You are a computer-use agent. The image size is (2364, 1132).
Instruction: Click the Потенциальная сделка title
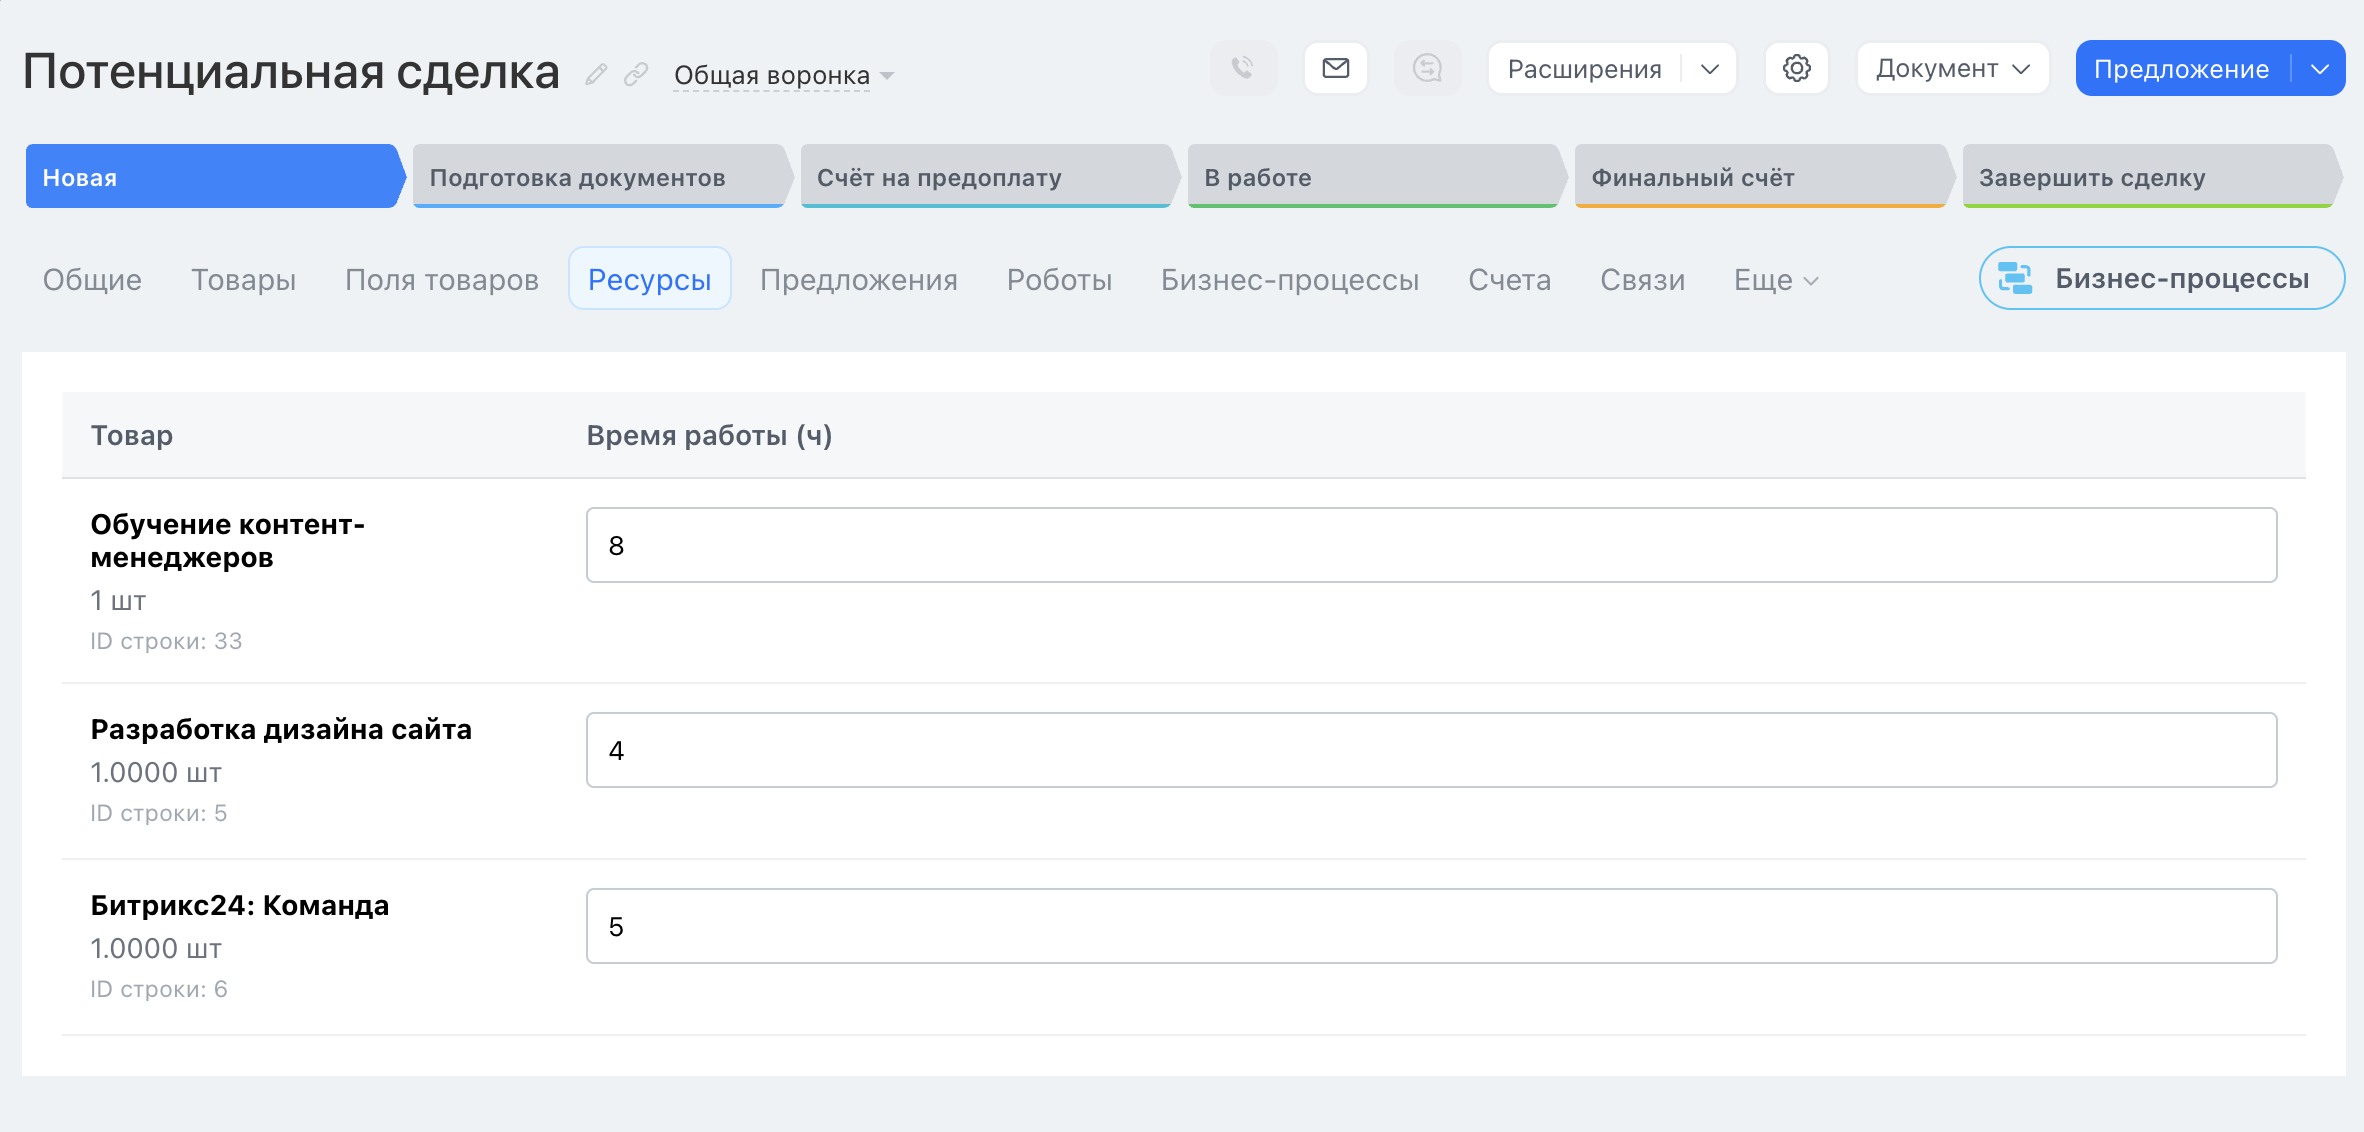pyautogui.click(x=291, y=72)
